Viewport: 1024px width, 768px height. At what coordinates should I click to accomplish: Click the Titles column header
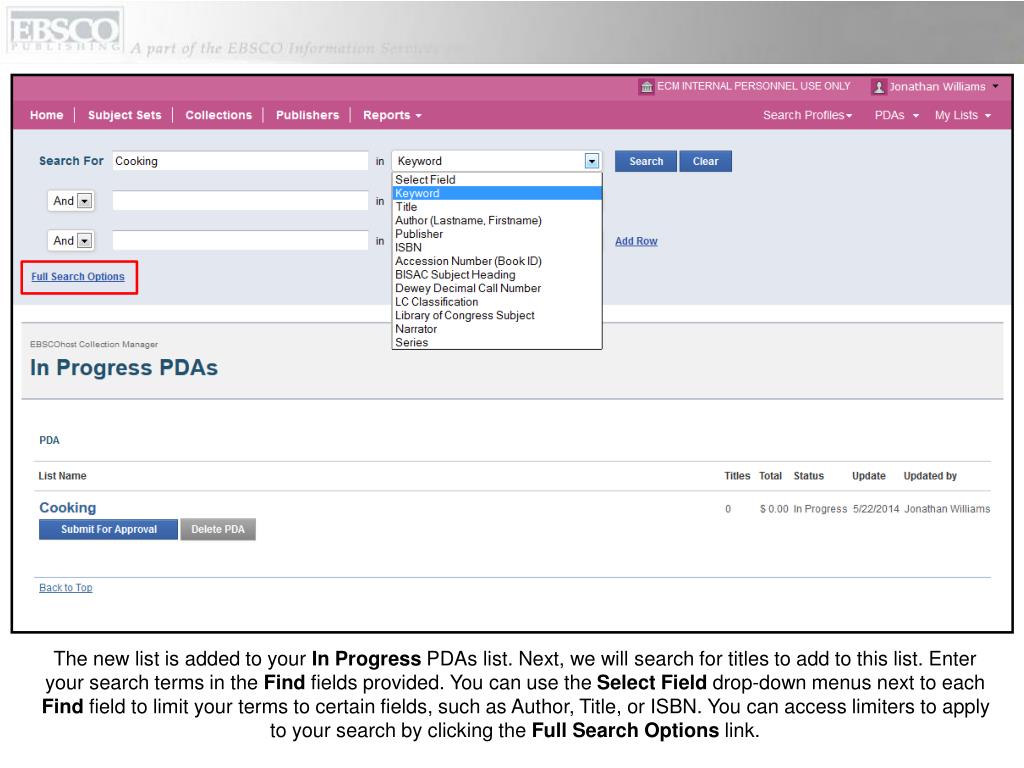(737, 476)
